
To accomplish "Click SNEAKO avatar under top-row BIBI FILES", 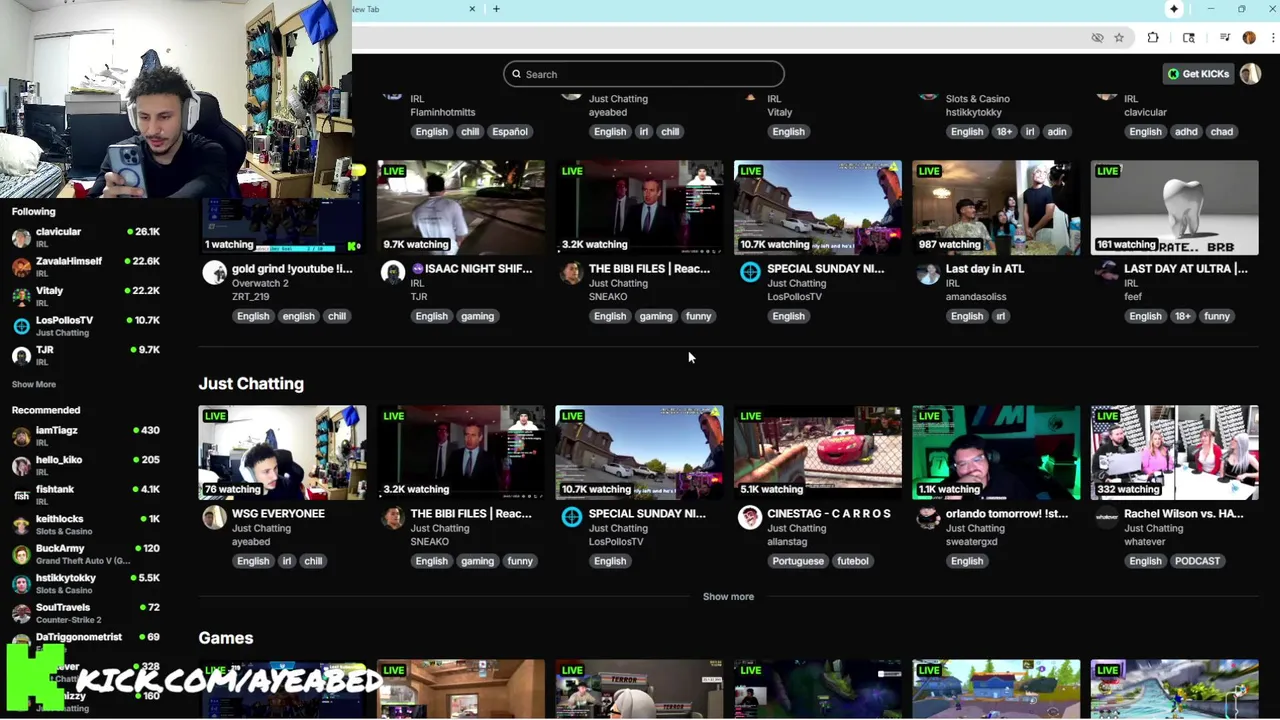I will tap(571, 272).
